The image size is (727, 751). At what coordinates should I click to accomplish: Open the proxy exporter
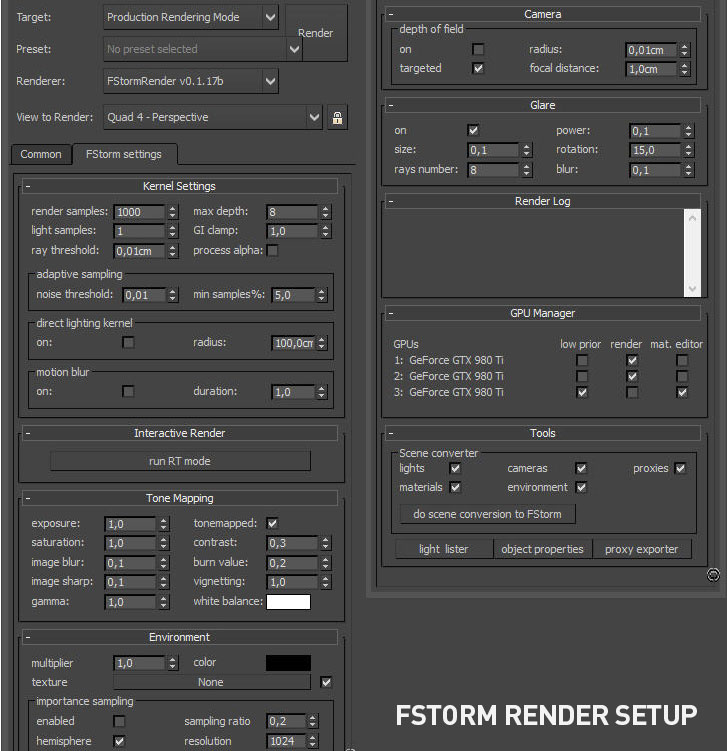coord(642,549)
